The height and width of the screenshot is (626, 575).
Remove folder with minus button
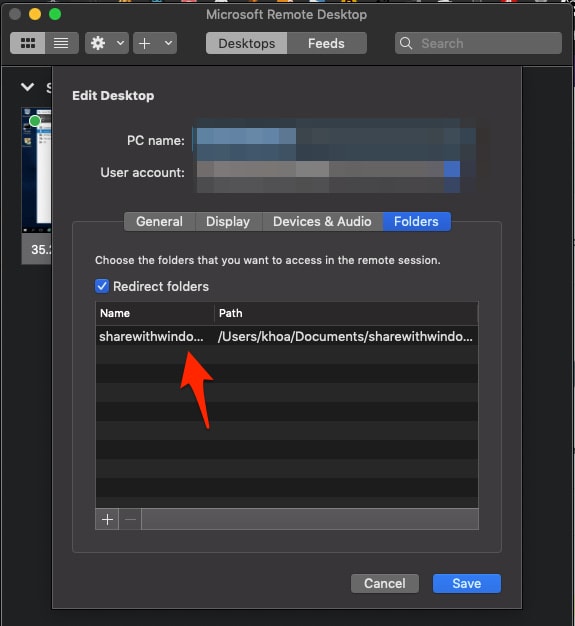(130, 519)
